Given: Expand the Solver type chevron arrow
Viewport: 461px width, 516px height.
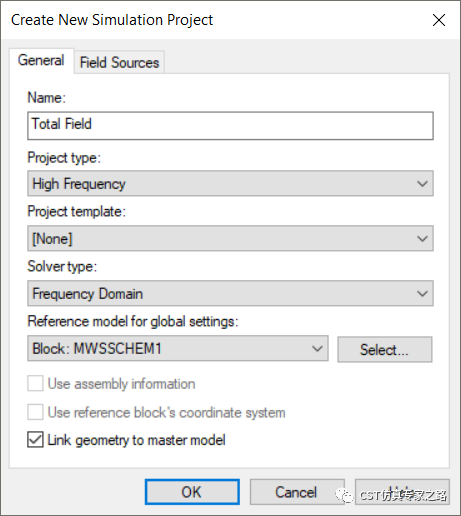Looking at the screenshot, I should click(x=422, y=293).
